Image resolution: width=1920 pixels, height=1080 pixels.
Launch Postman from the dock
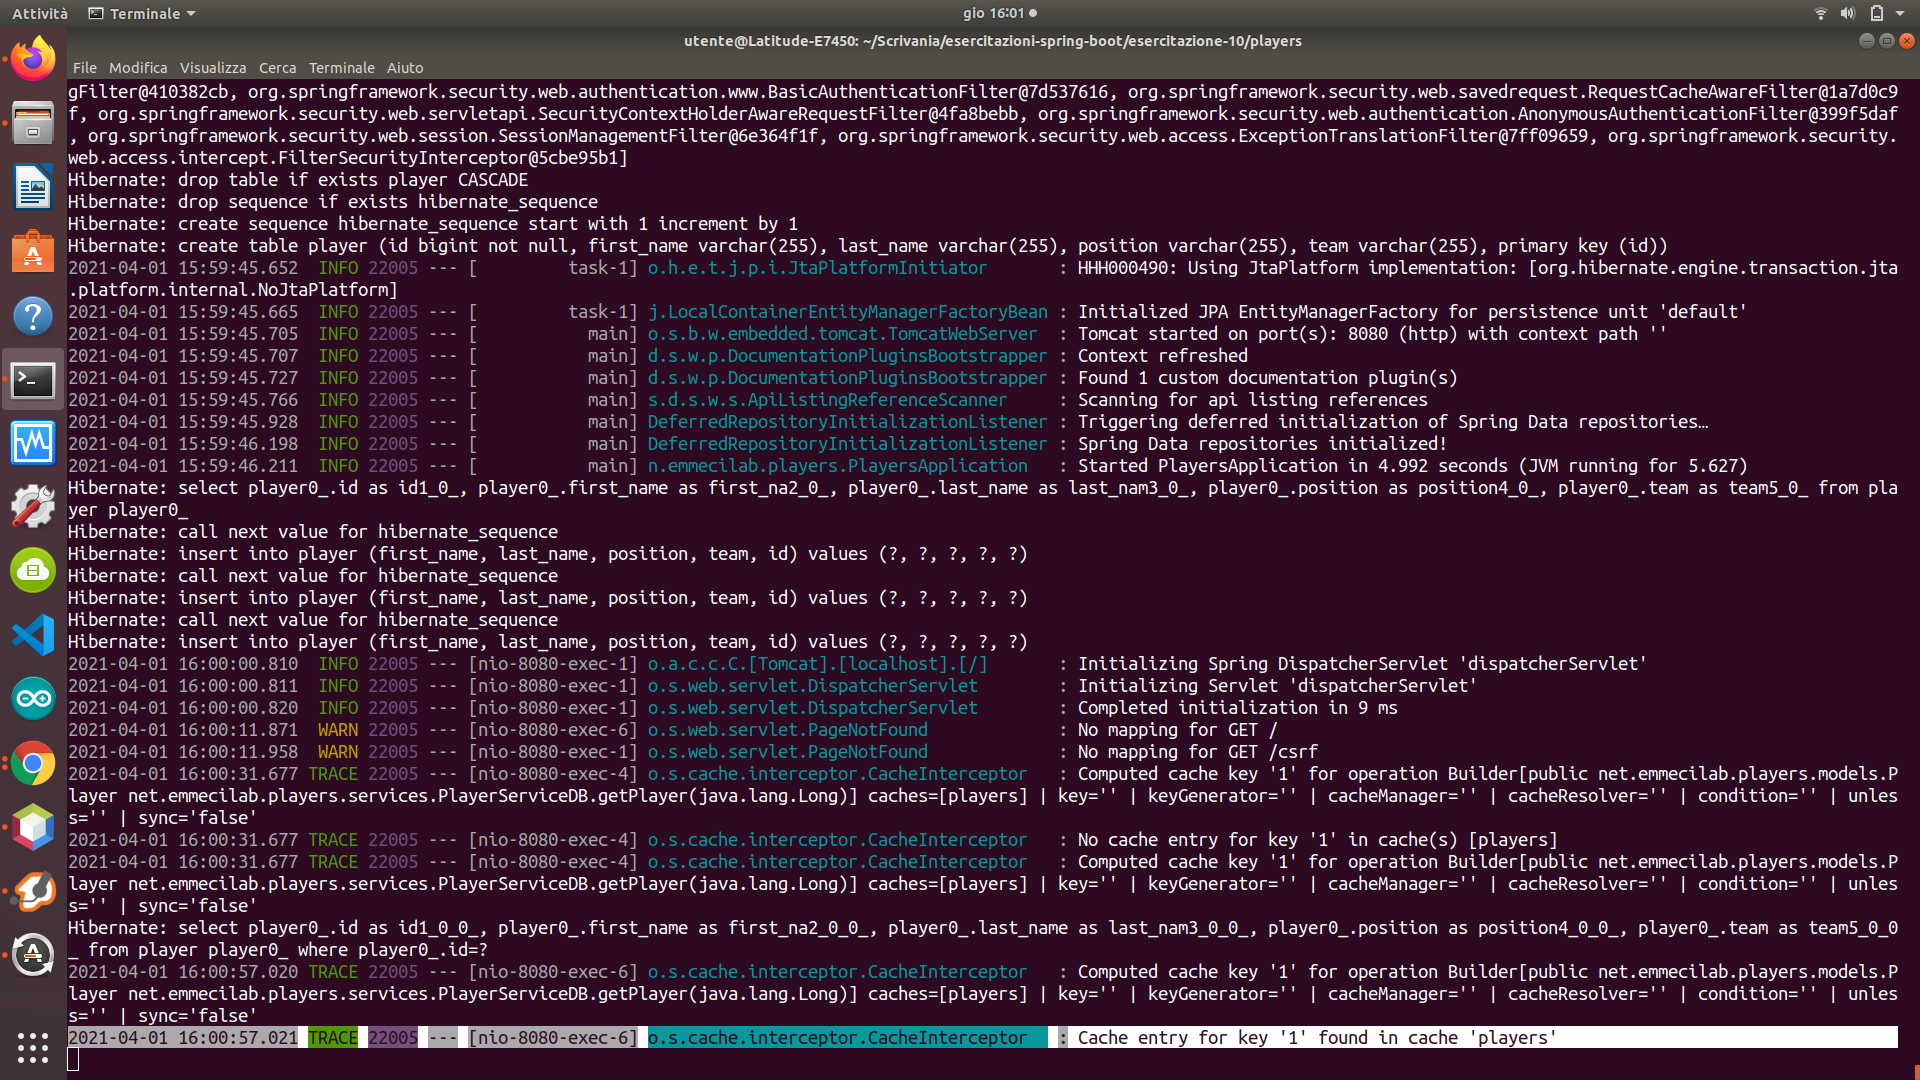[33, 891]
